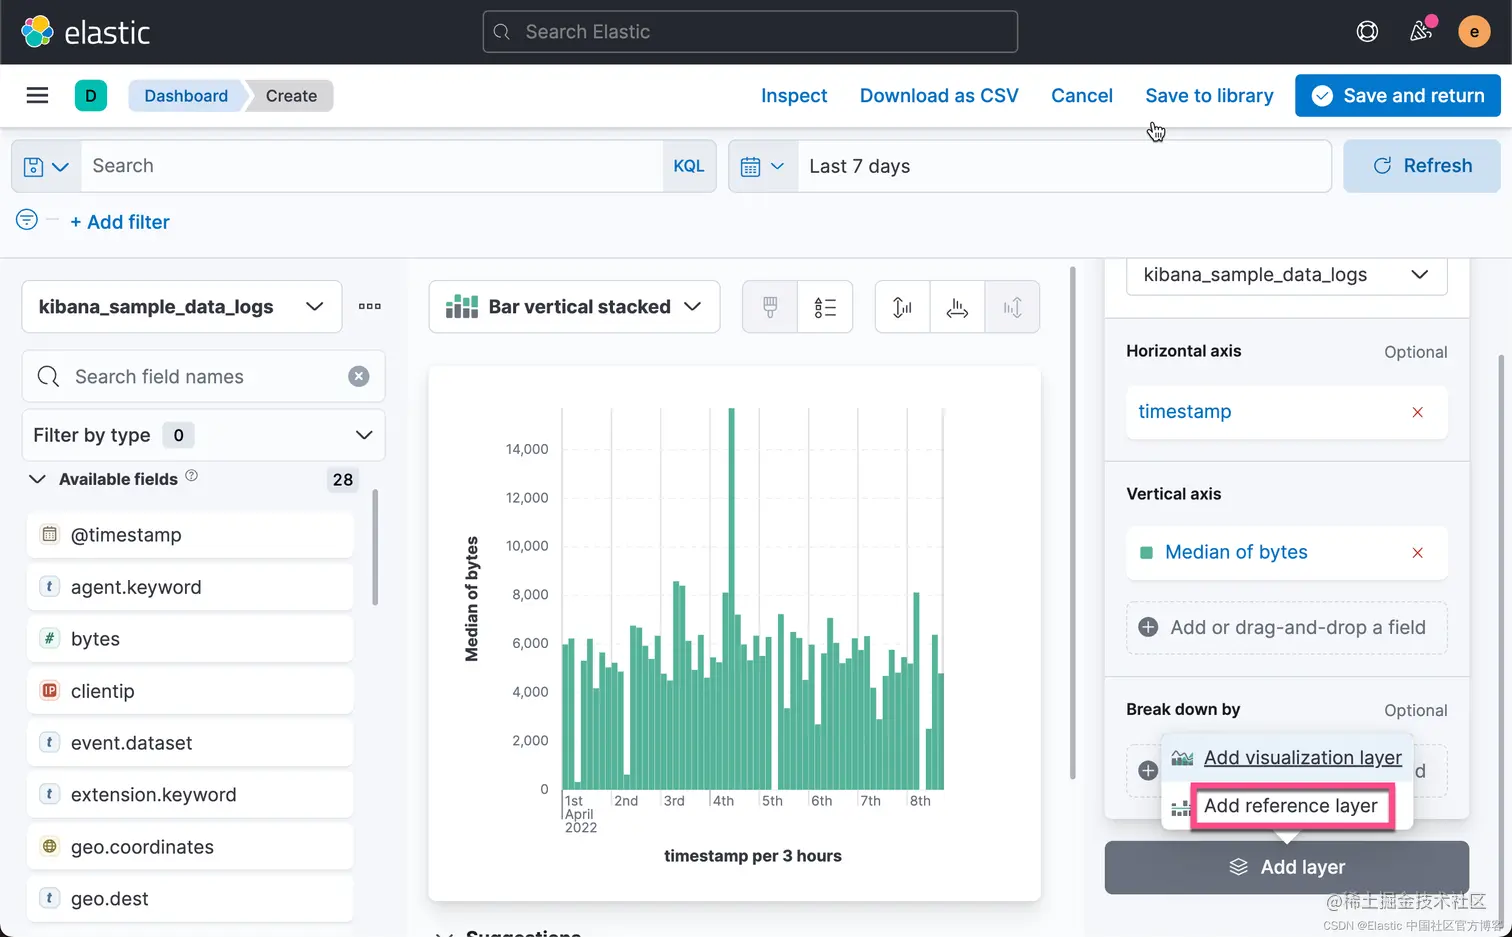Open the user avatar menu
This screenshot has height=937, width=1512.
click(x=1474, y=32)
